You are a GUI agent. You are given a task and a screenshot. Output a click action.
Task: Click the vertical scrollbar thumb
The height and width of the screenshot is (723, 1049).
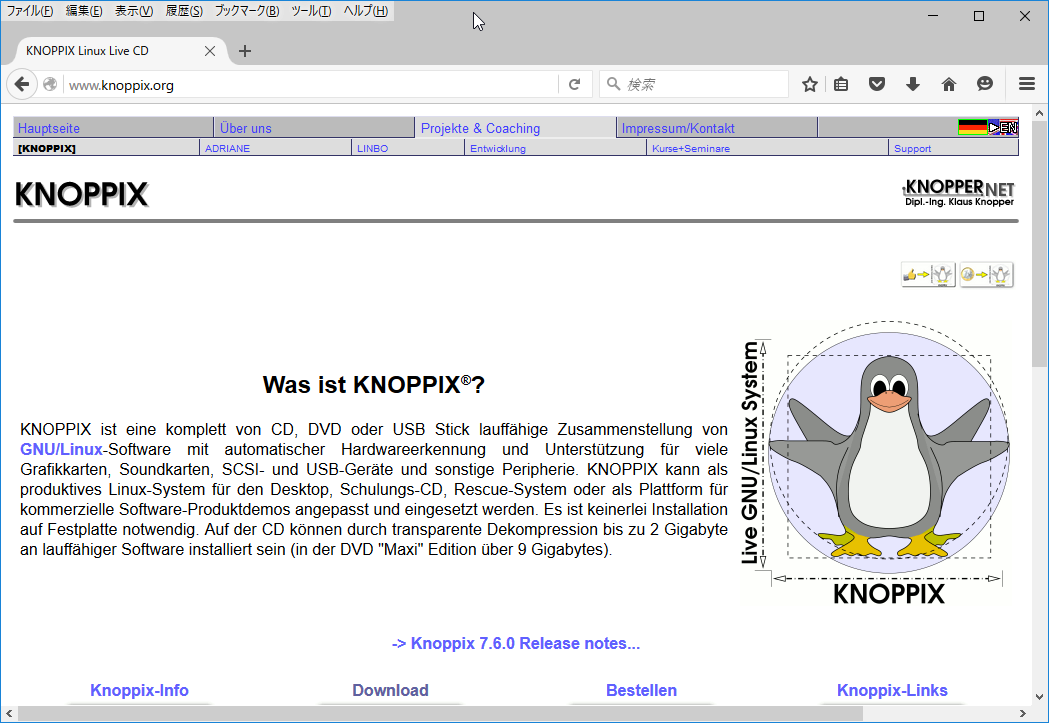[x=1039, y=245]
